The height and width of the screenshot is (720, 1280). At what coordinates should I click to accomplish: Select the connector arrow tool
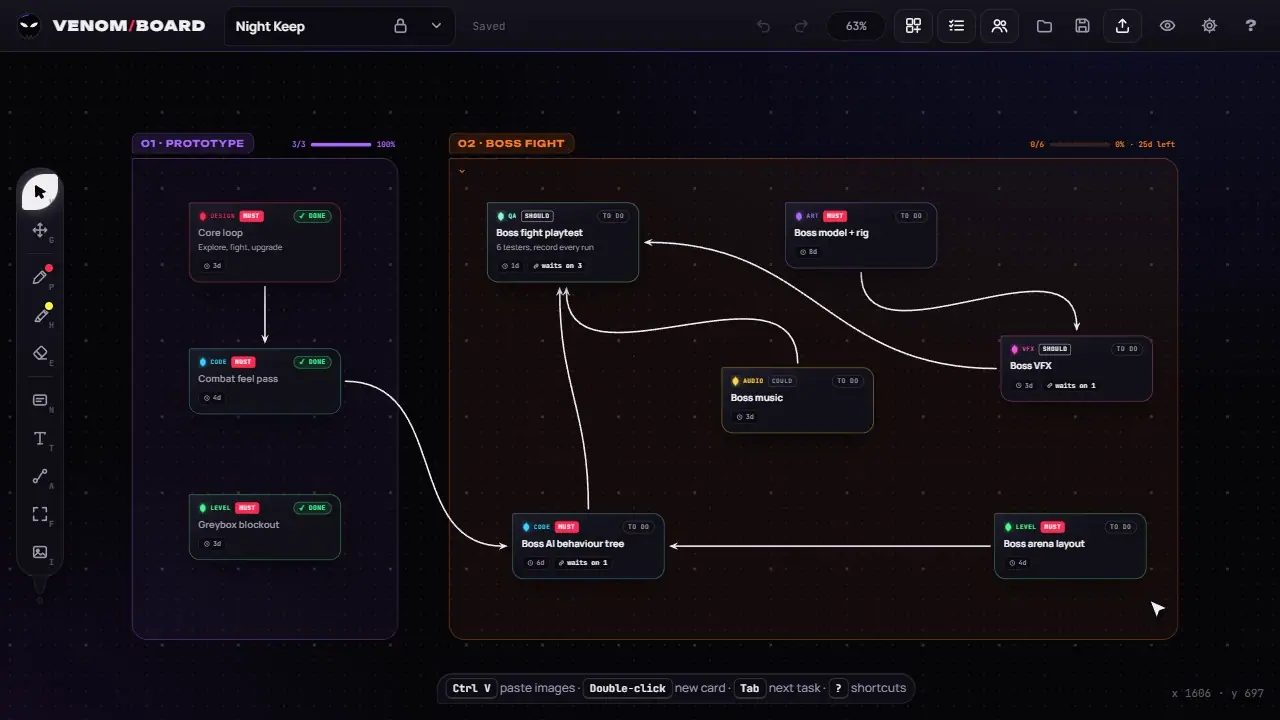[x=40, y=476]
